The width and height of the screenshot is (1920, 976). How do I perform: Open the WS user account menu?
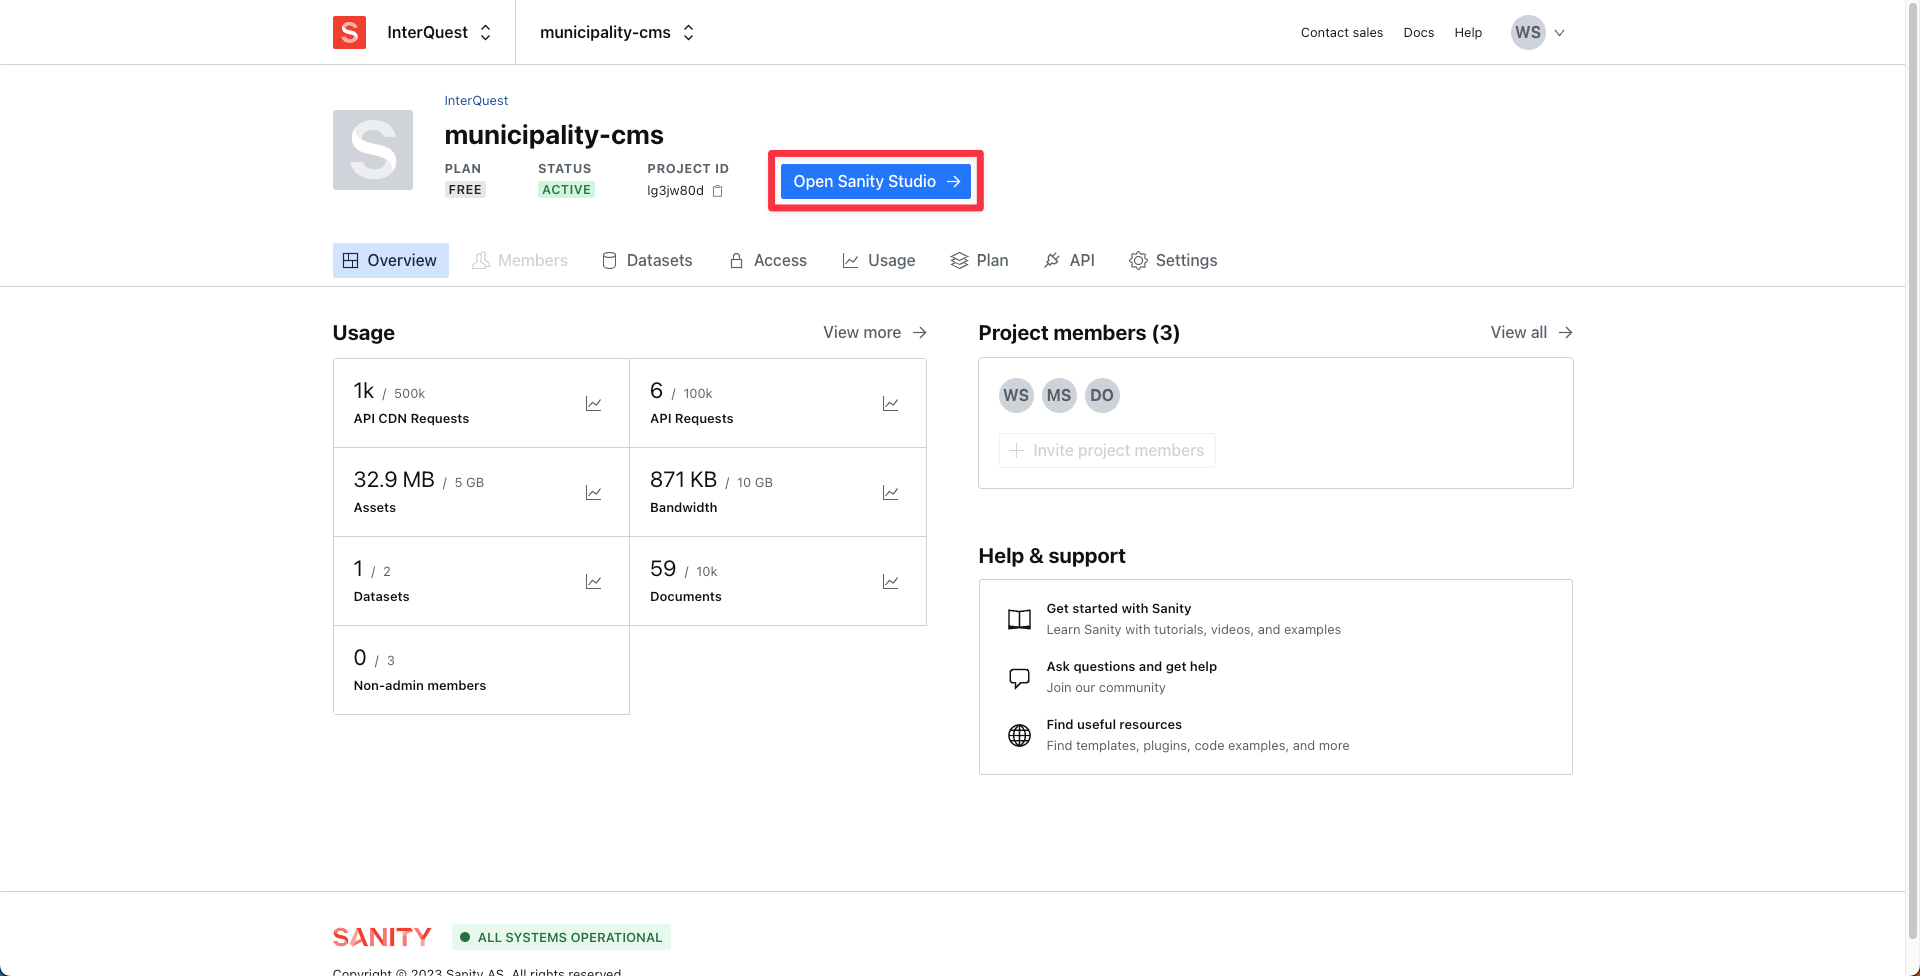click(x=1537, y=32)
